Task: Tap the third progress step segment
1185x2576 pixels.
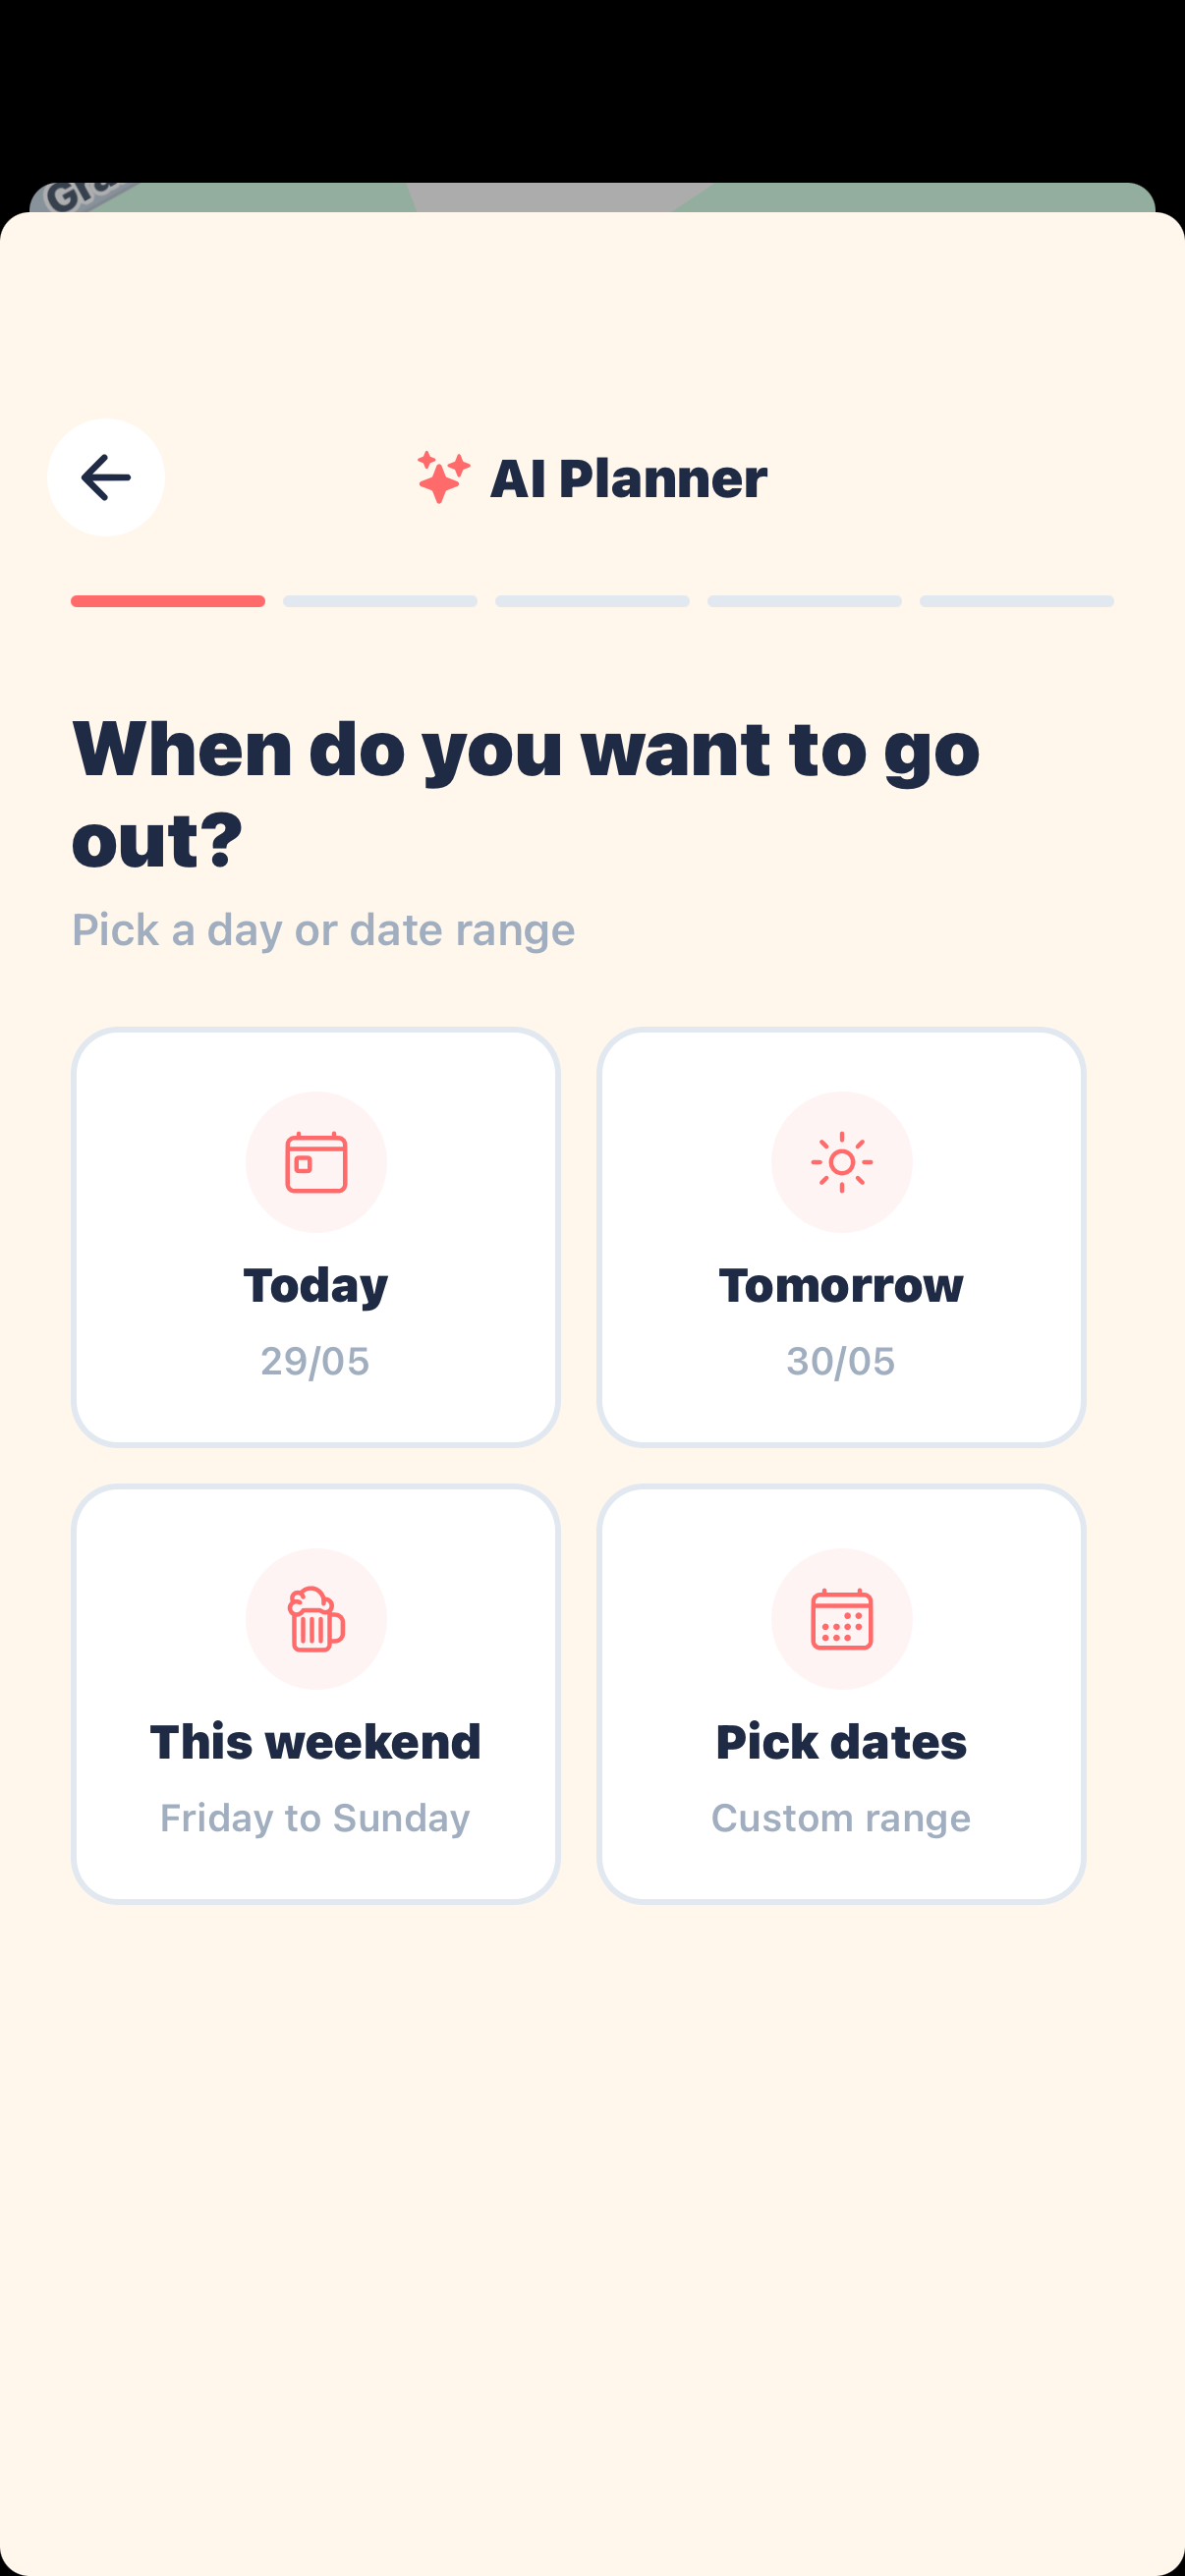Action: pyautogui.click(x=592, y=601)
